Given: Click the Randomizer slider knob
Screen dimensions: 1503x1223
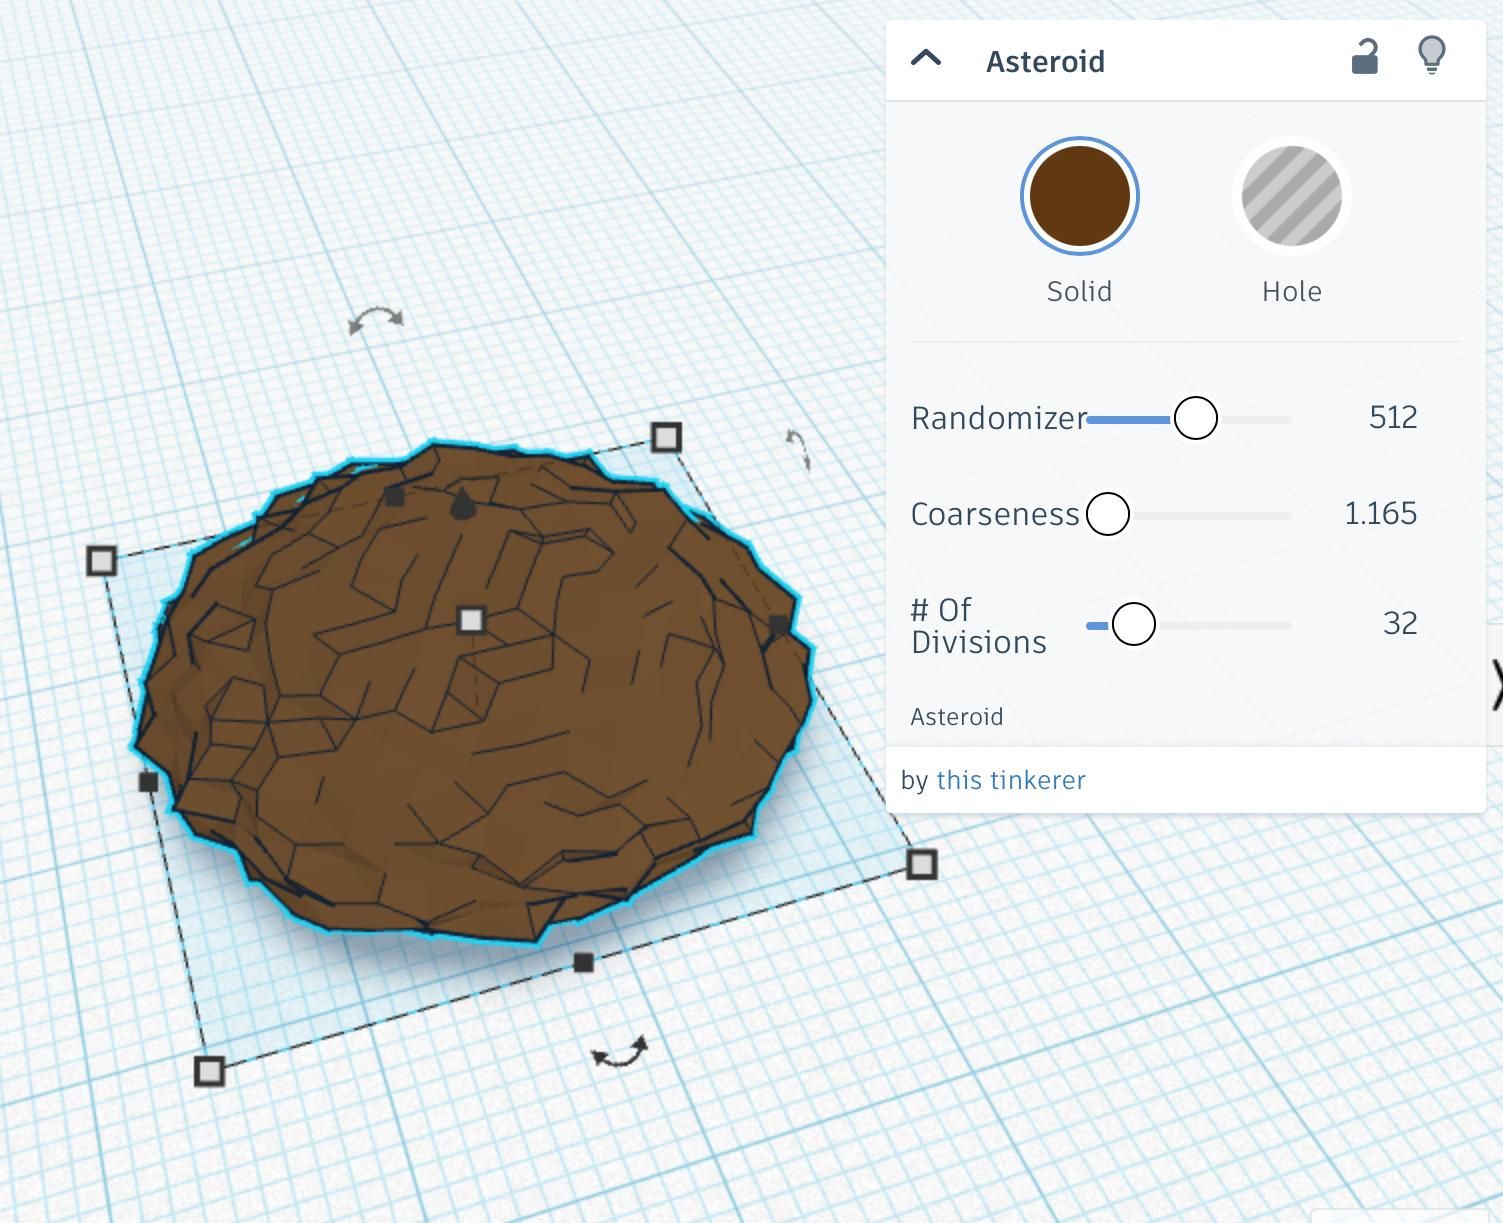Looking at the screenshot, I should (1195, 419).
